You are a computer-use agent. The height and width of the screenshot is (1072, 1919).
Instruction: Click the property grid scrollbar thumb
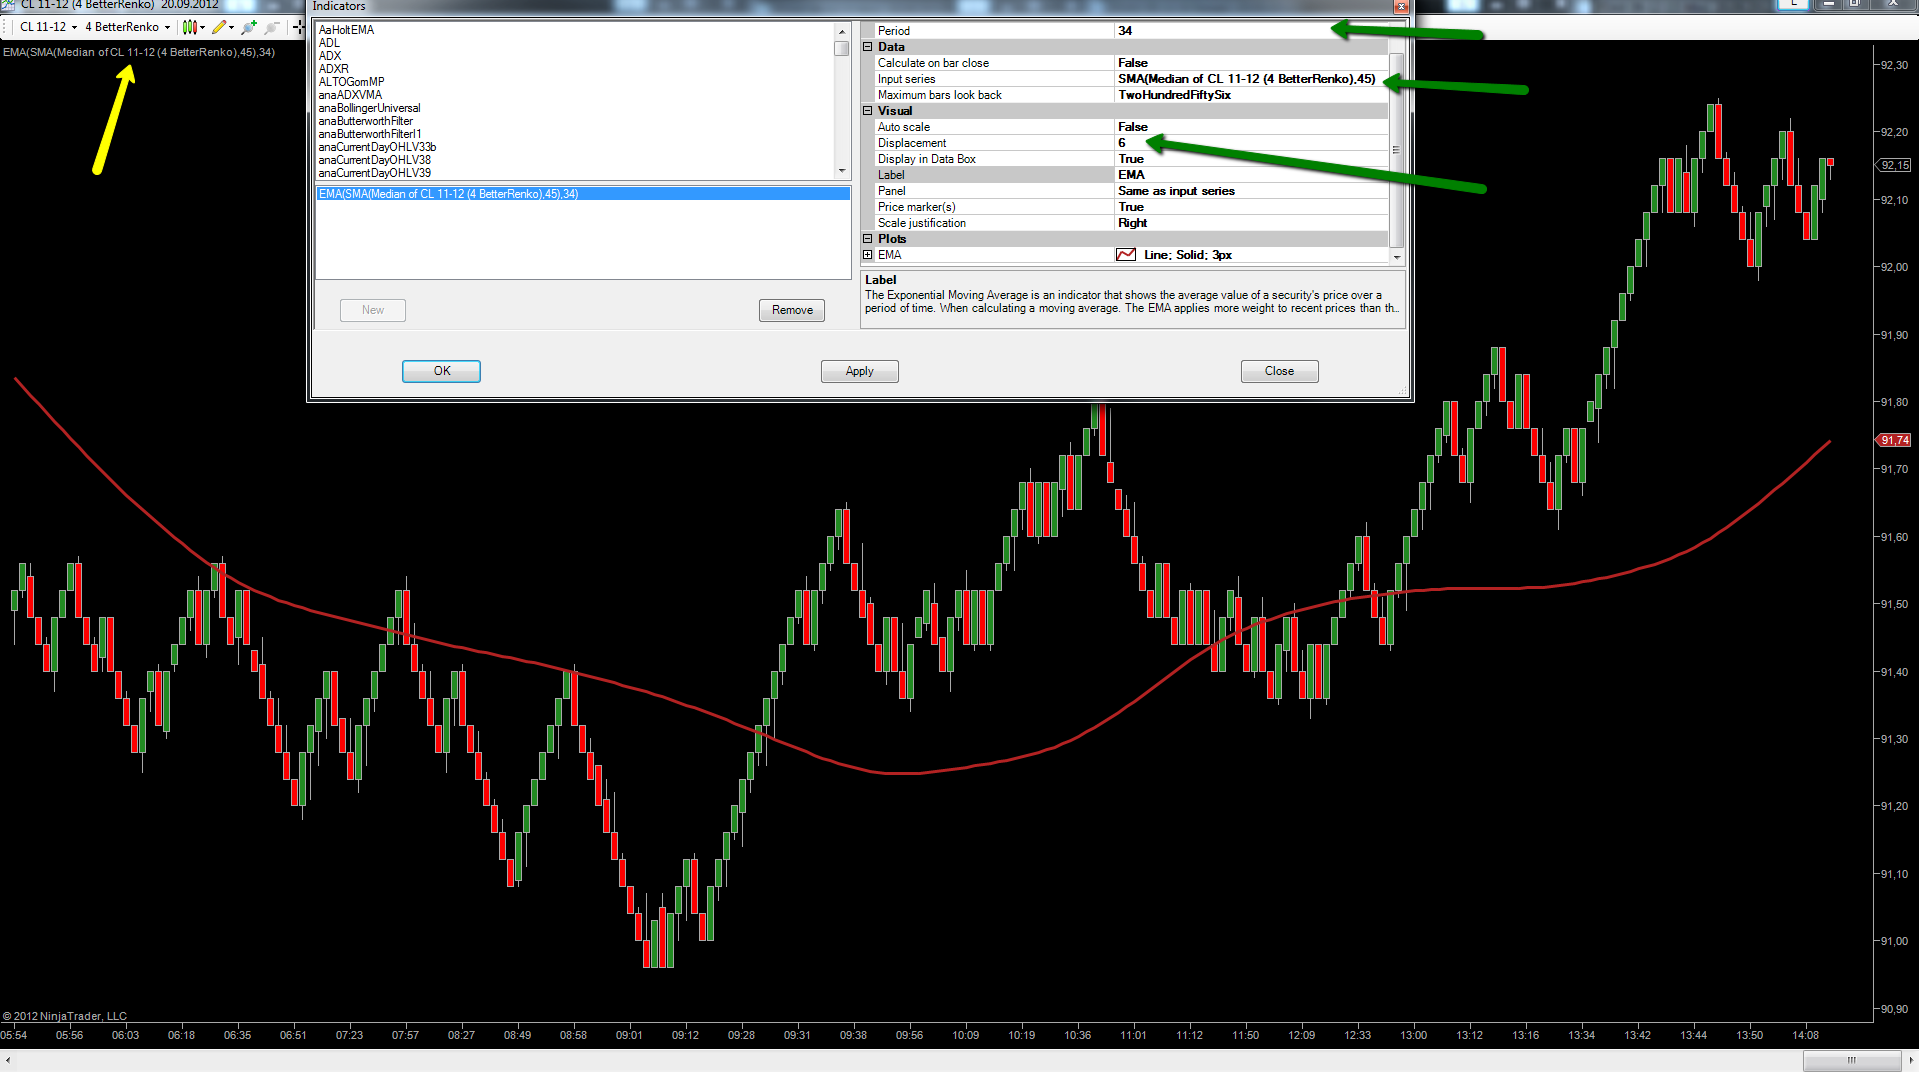coord(1397,150)
